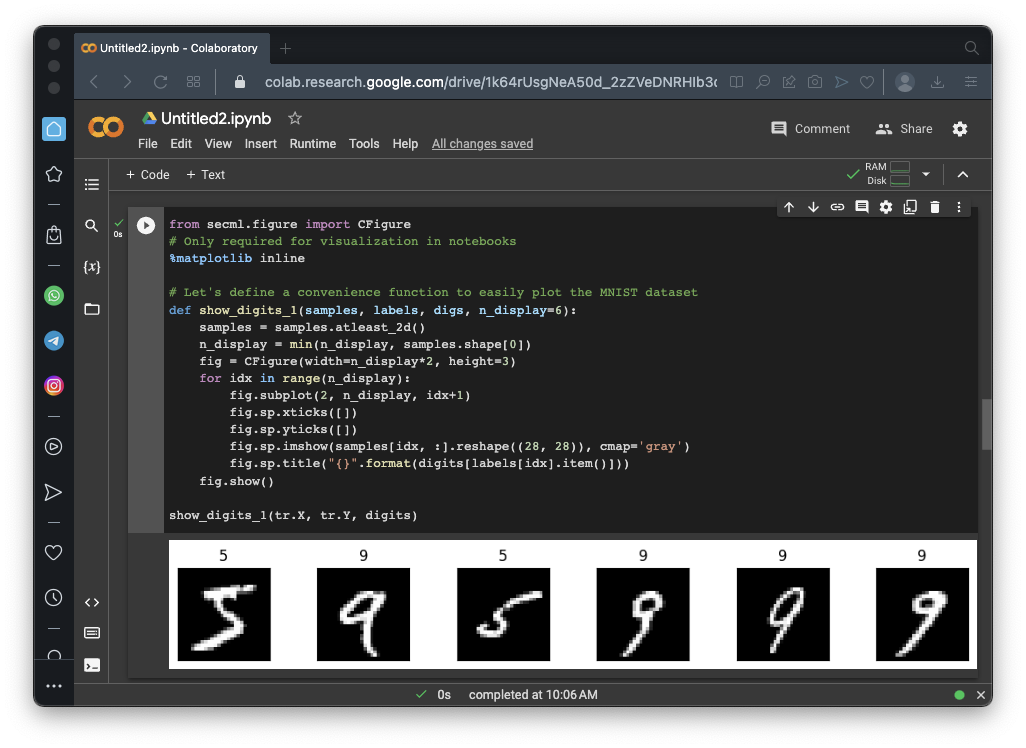Open terminal icon in left sidebar
This screenshot has height=748, width=1026.
pyautogui.click(x=92, y=665)
